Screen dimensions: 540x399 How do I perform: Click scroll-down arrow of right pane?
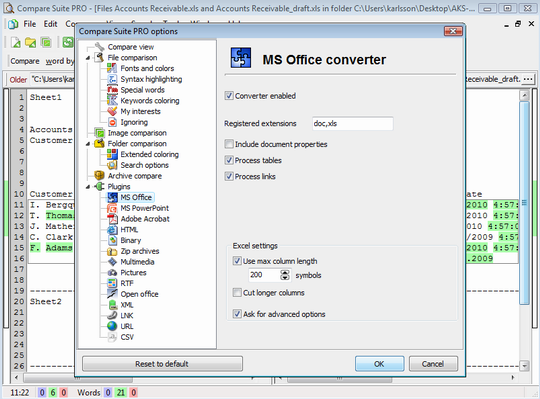tap(524, 366)
